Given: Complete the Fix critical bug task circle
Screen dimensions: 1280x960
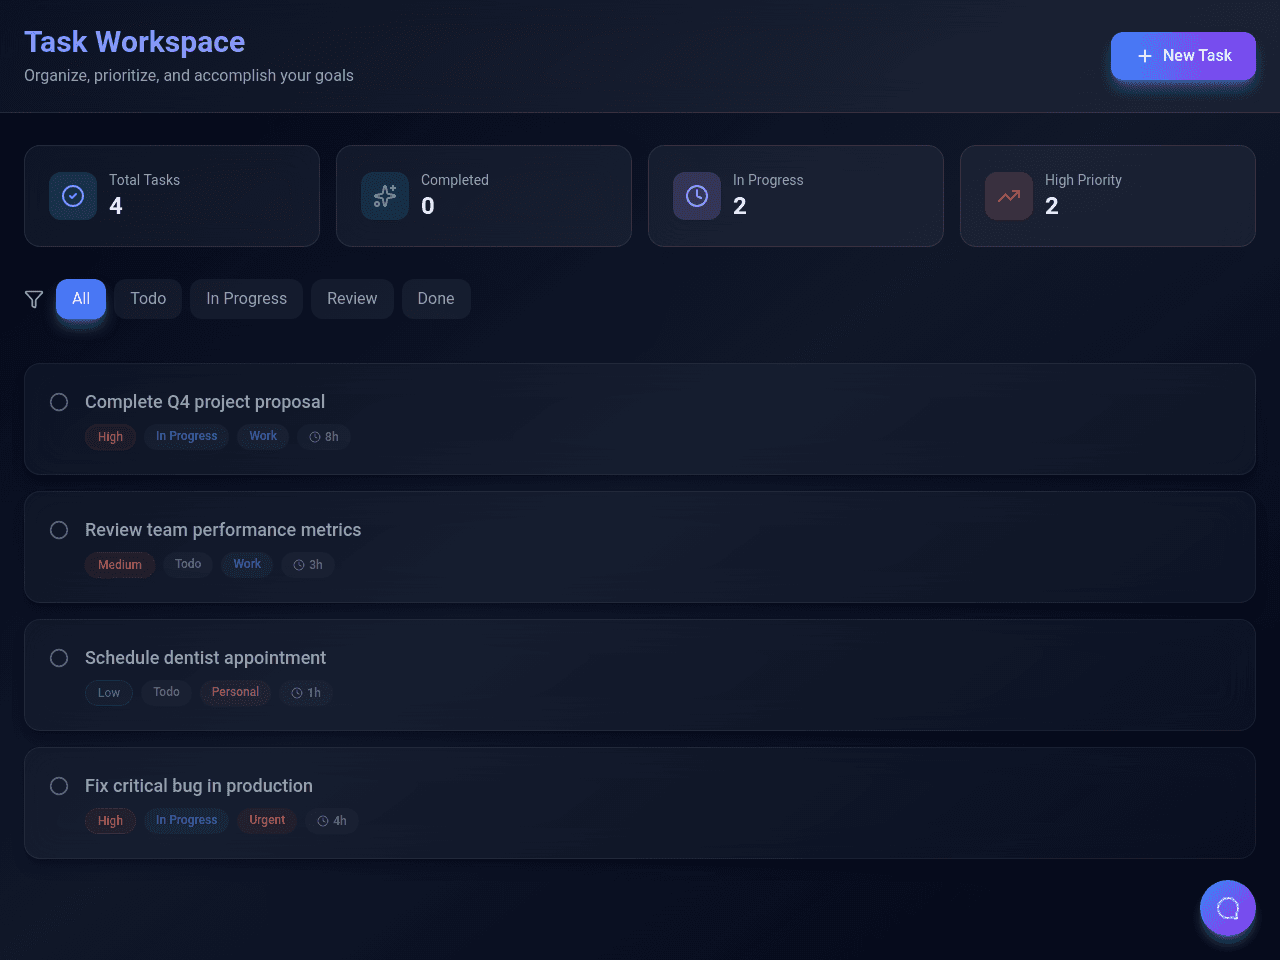Looking at the screenshot, I should point(59,786).
